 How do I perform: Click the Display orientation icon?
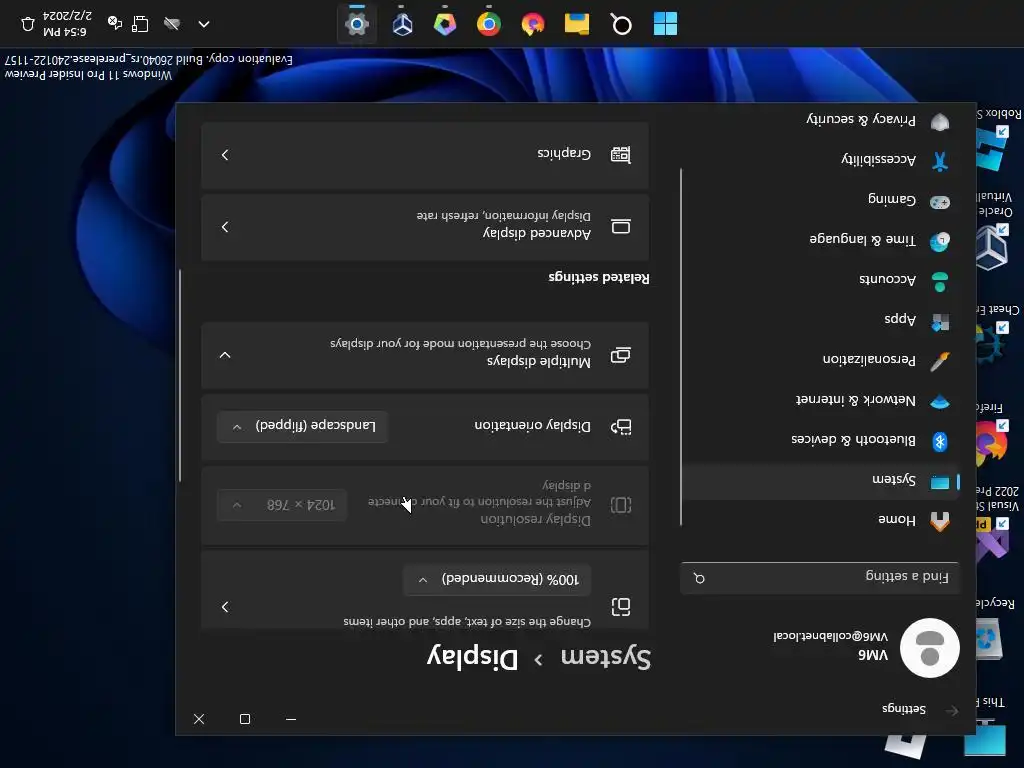pyautogui.click(x=620, y=427)
